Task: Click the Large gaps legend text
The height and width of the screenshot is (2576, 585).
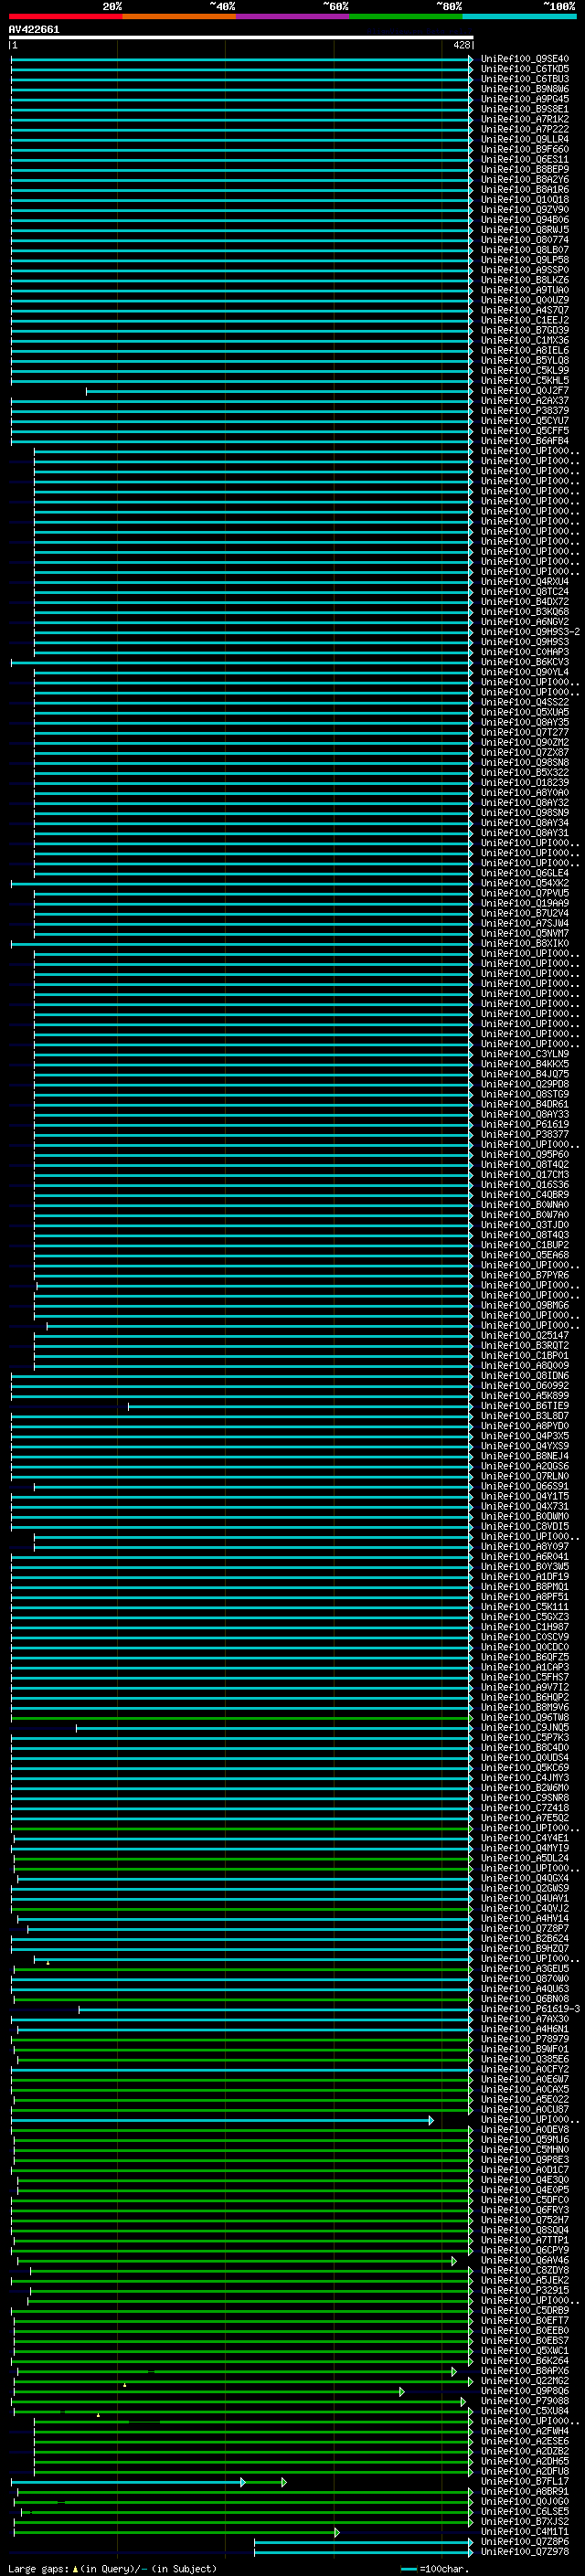Action: (x=112, y=2569)
